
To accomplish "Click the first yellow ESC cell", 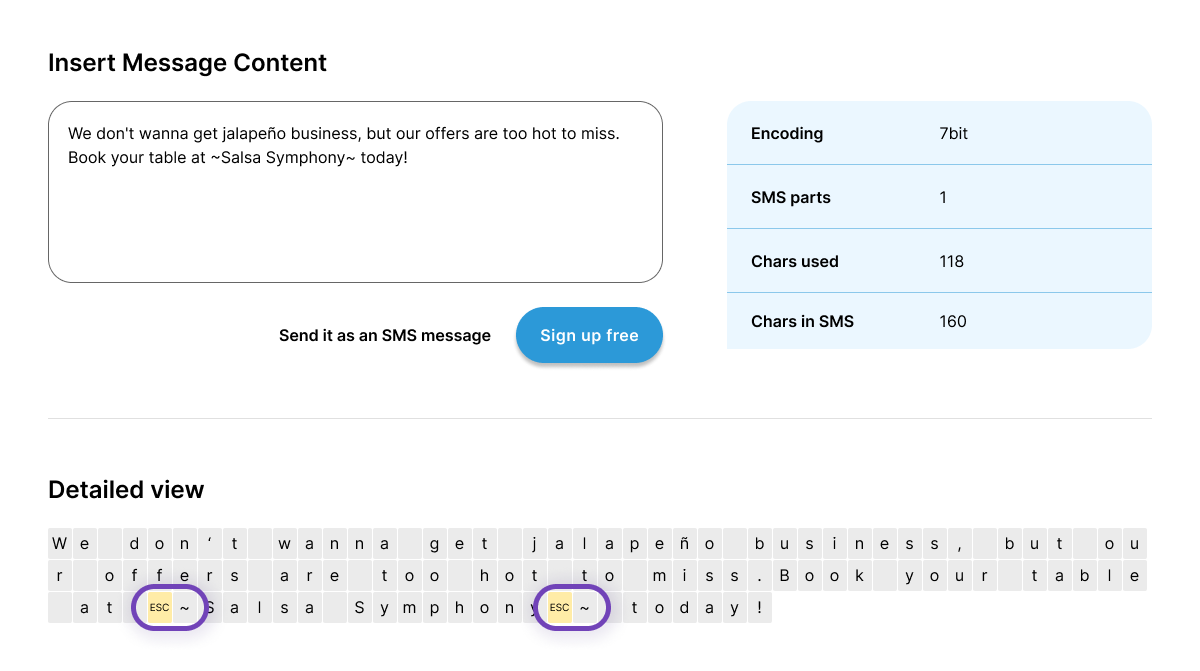I will [x=159, y=607].
